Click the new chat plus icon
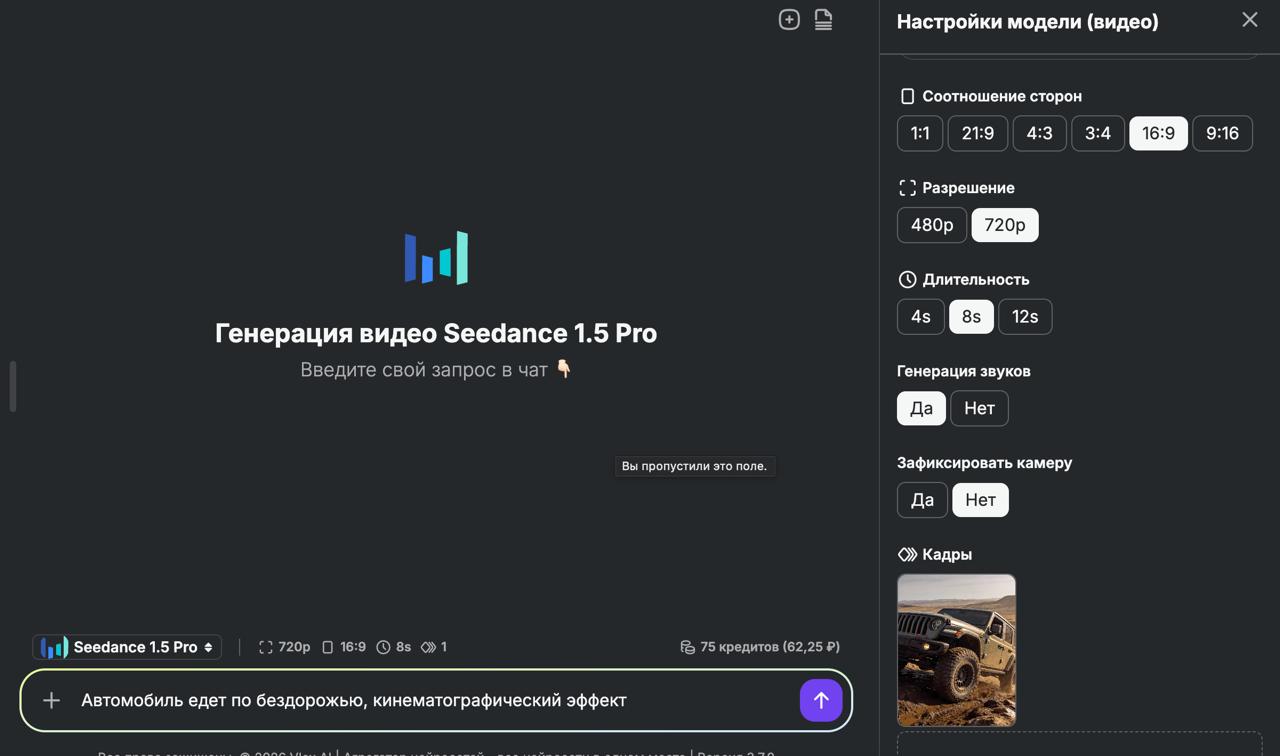This screenshot has height=756, width=1280. coord(789,19)
